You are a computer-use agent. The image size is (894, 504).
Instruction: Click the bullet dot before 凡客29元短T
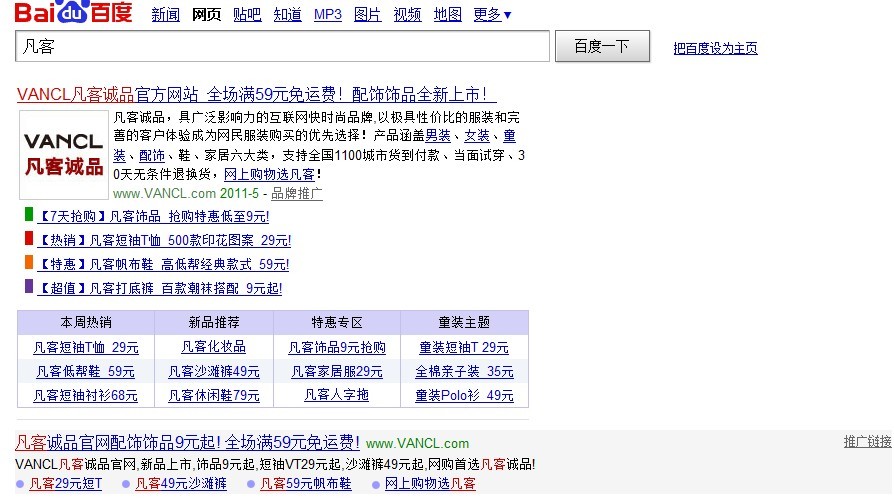point(20,485)
